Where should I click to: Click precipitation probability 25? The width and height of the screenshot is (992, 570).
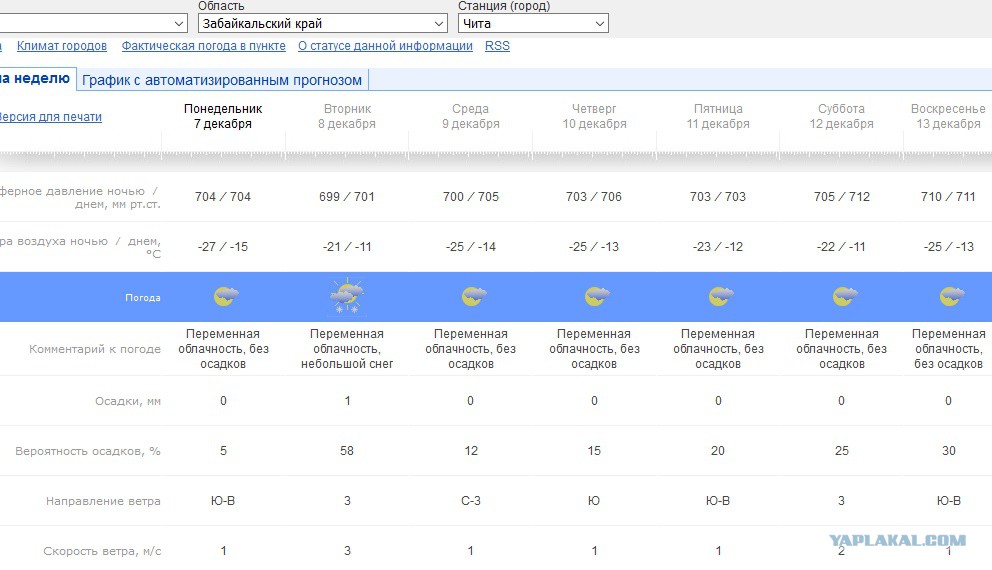click(841, 450)
